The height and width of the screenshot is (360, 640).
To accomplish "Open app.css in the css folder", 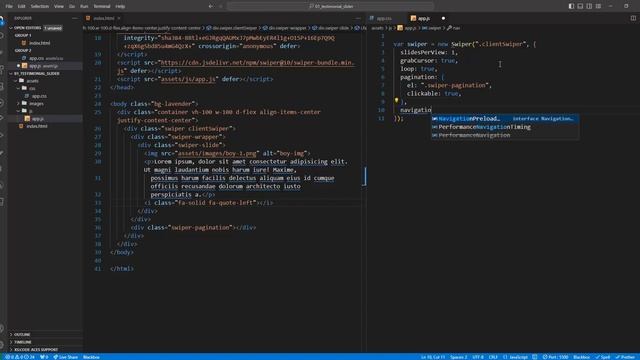I will click(x=39, y=96).
